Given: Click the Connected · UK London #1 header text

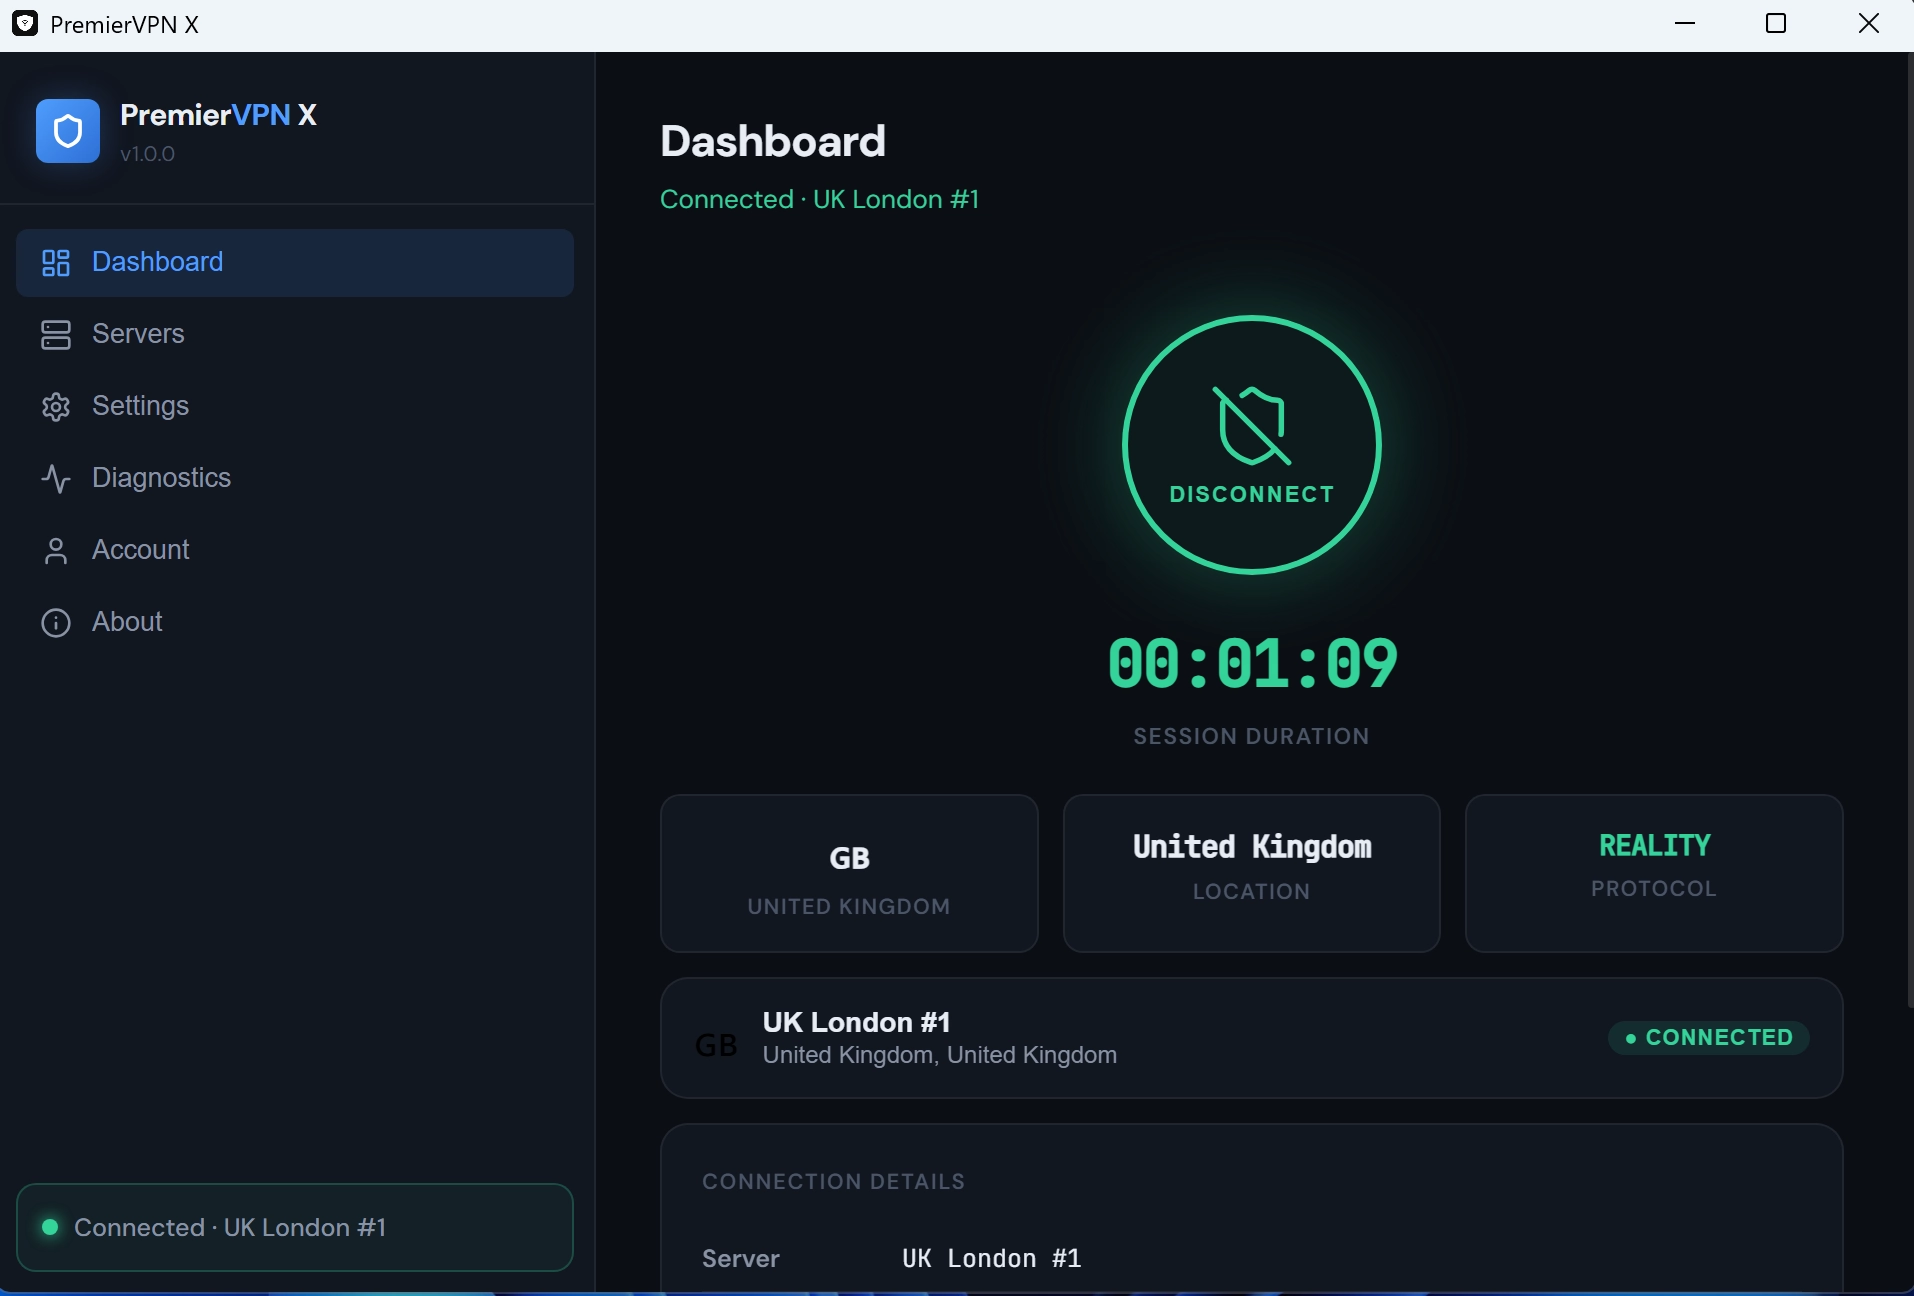Looking at the screenshot, I should pyautogui.click(x=819, y=199).
